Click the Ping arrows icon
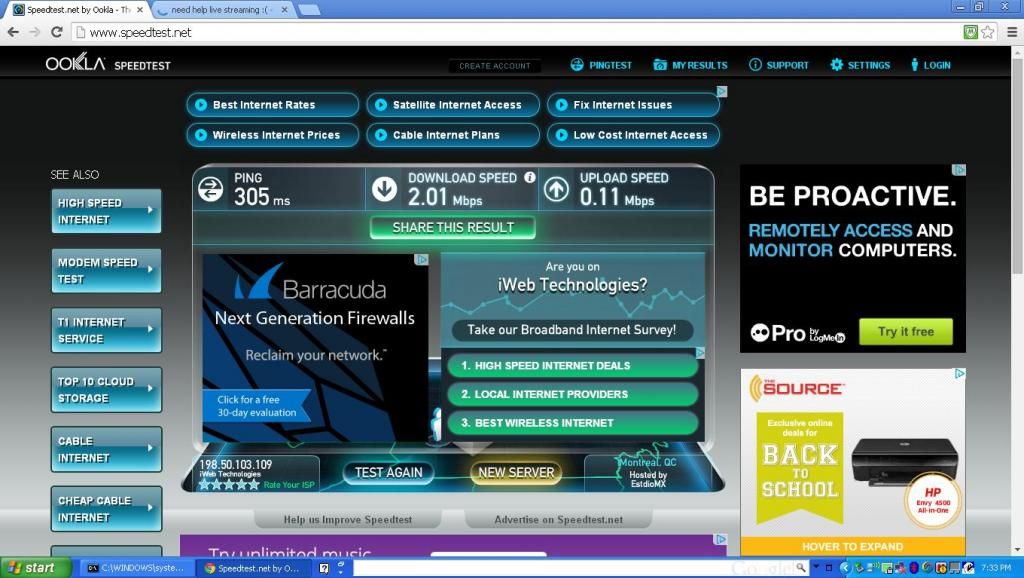Viewport: 1024px width, 578px height. tap(210, 189)
